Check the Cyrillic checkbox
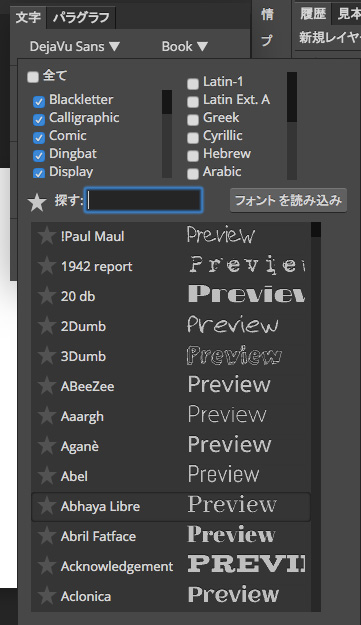This screenshot has width=361, height=625. pos(193,137)
